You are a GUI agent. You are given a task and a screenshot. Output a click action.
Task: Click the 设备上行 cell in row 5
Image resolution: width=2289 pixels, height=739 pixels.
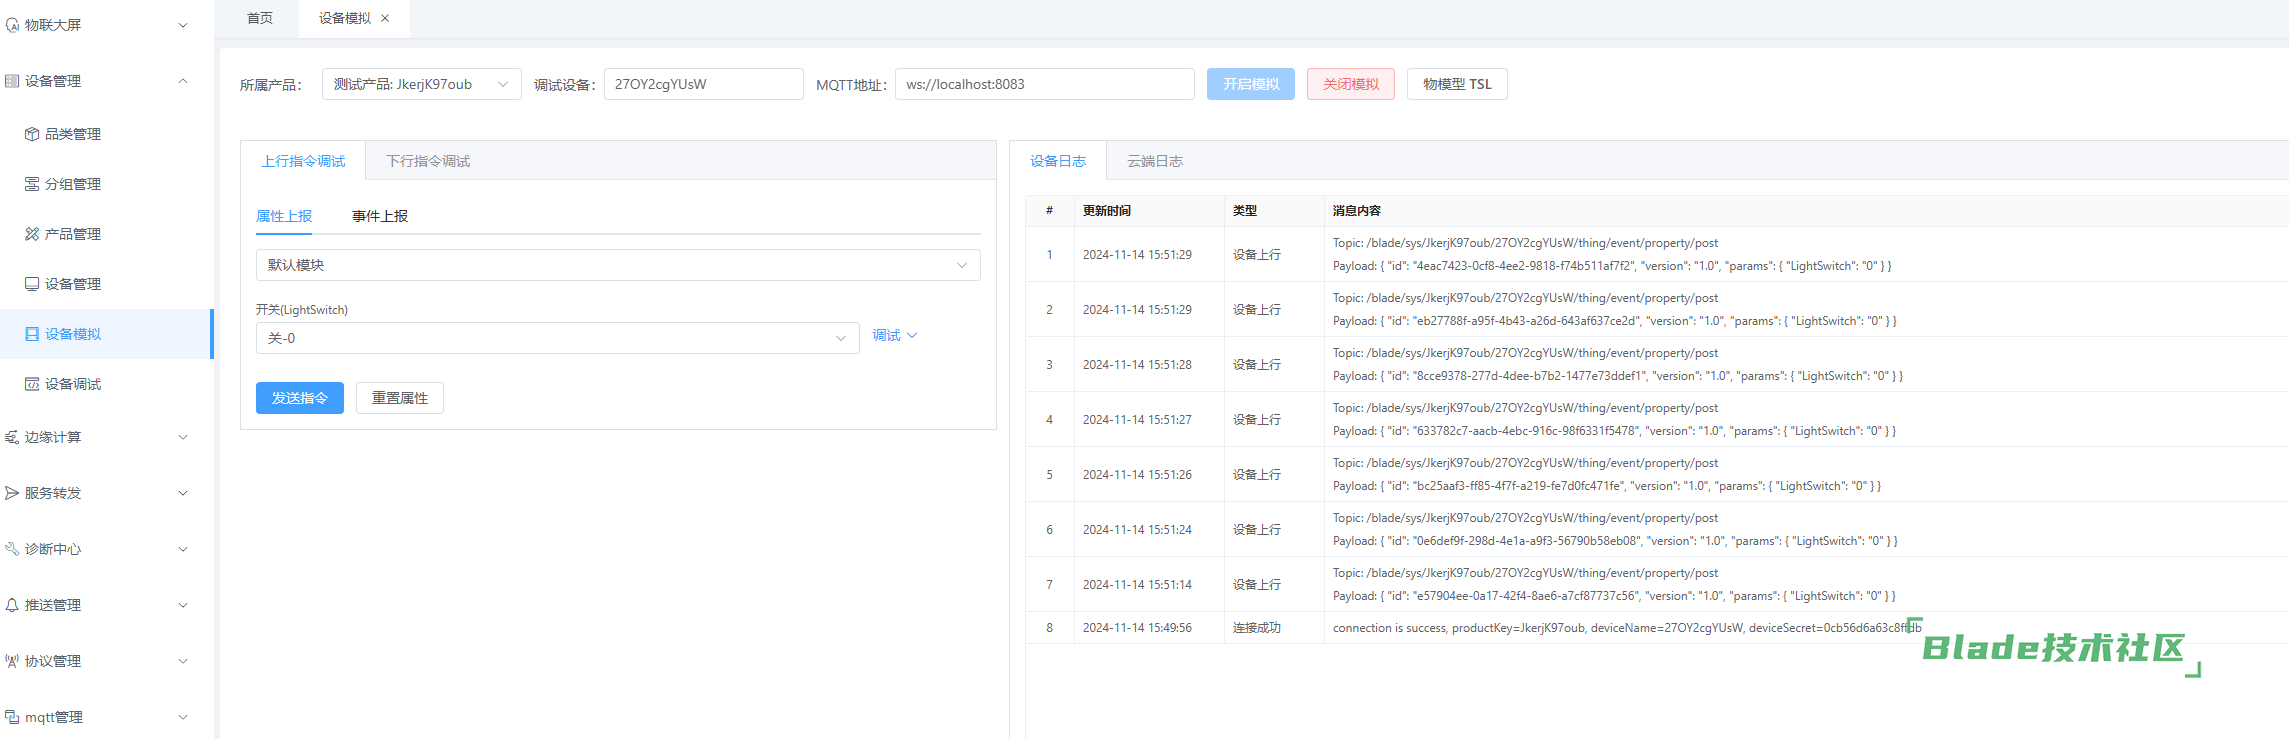[1257, 475]
